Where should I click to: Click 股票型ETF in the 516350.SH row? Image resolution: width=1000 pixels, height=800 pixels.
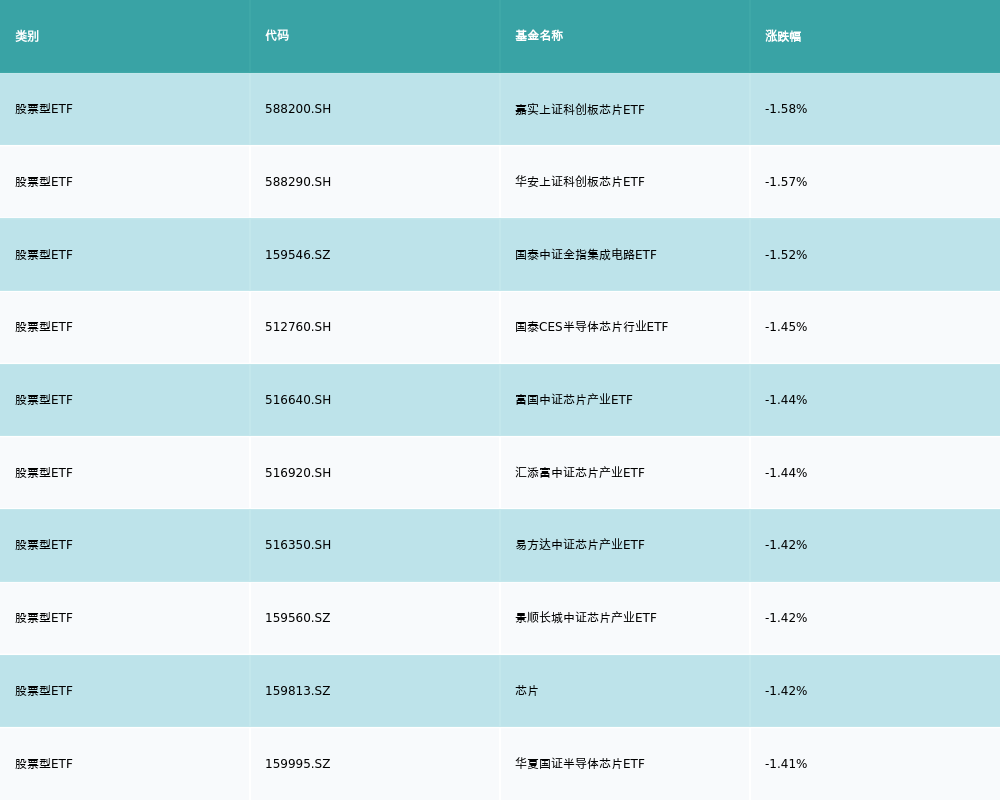(x=44, y=545)
